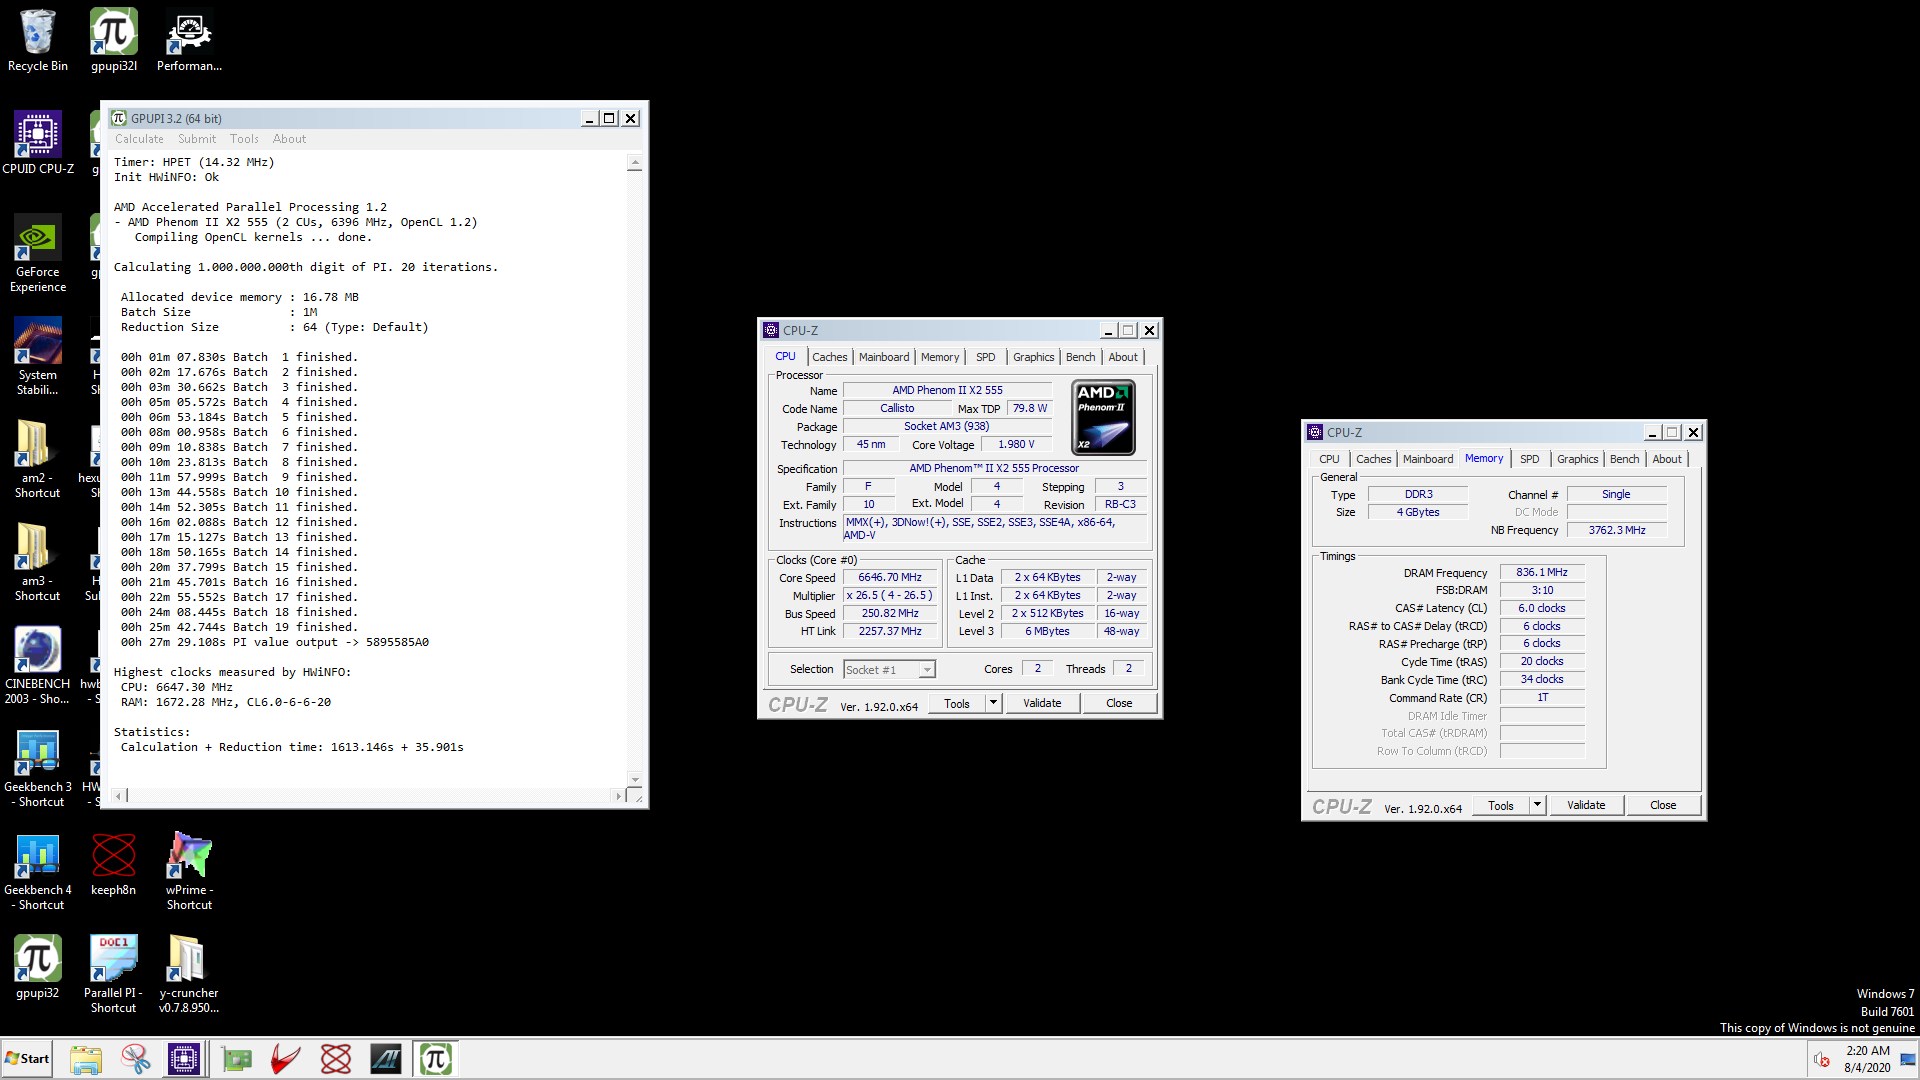Open SPD tab in right CPU-Z window
This screenshot has width=1920, height=1080.
tap(1530, 459)
